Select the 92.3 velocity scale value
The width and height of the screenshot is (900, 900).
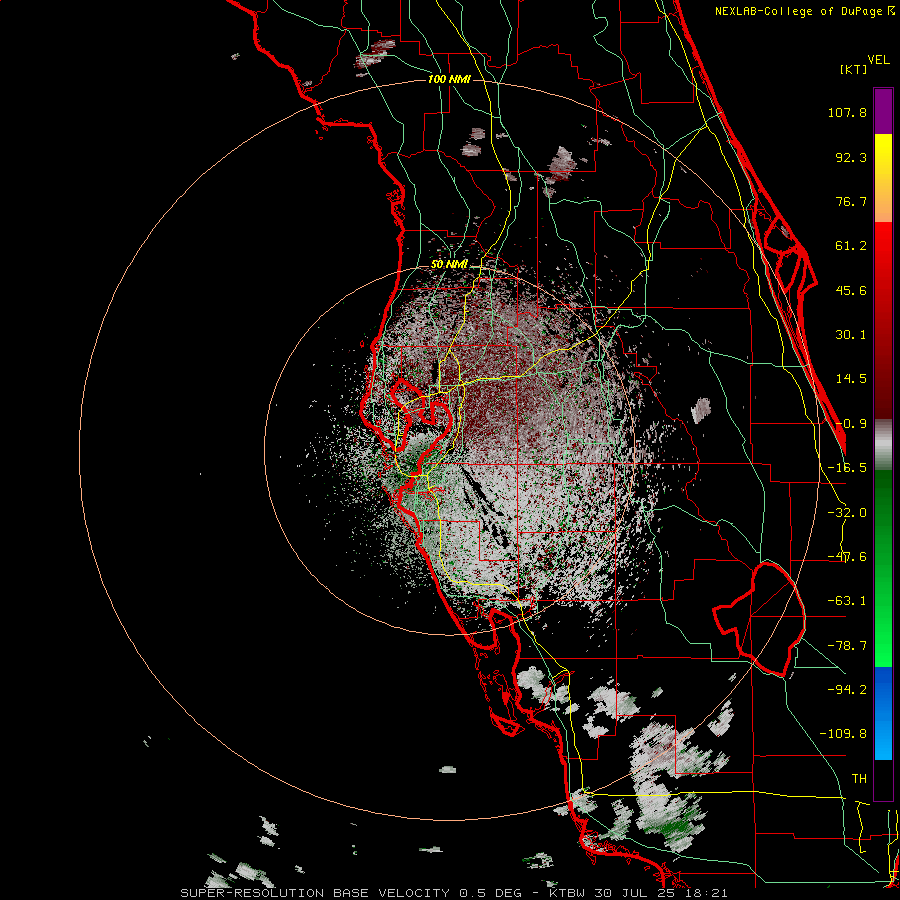coord(851,157)
